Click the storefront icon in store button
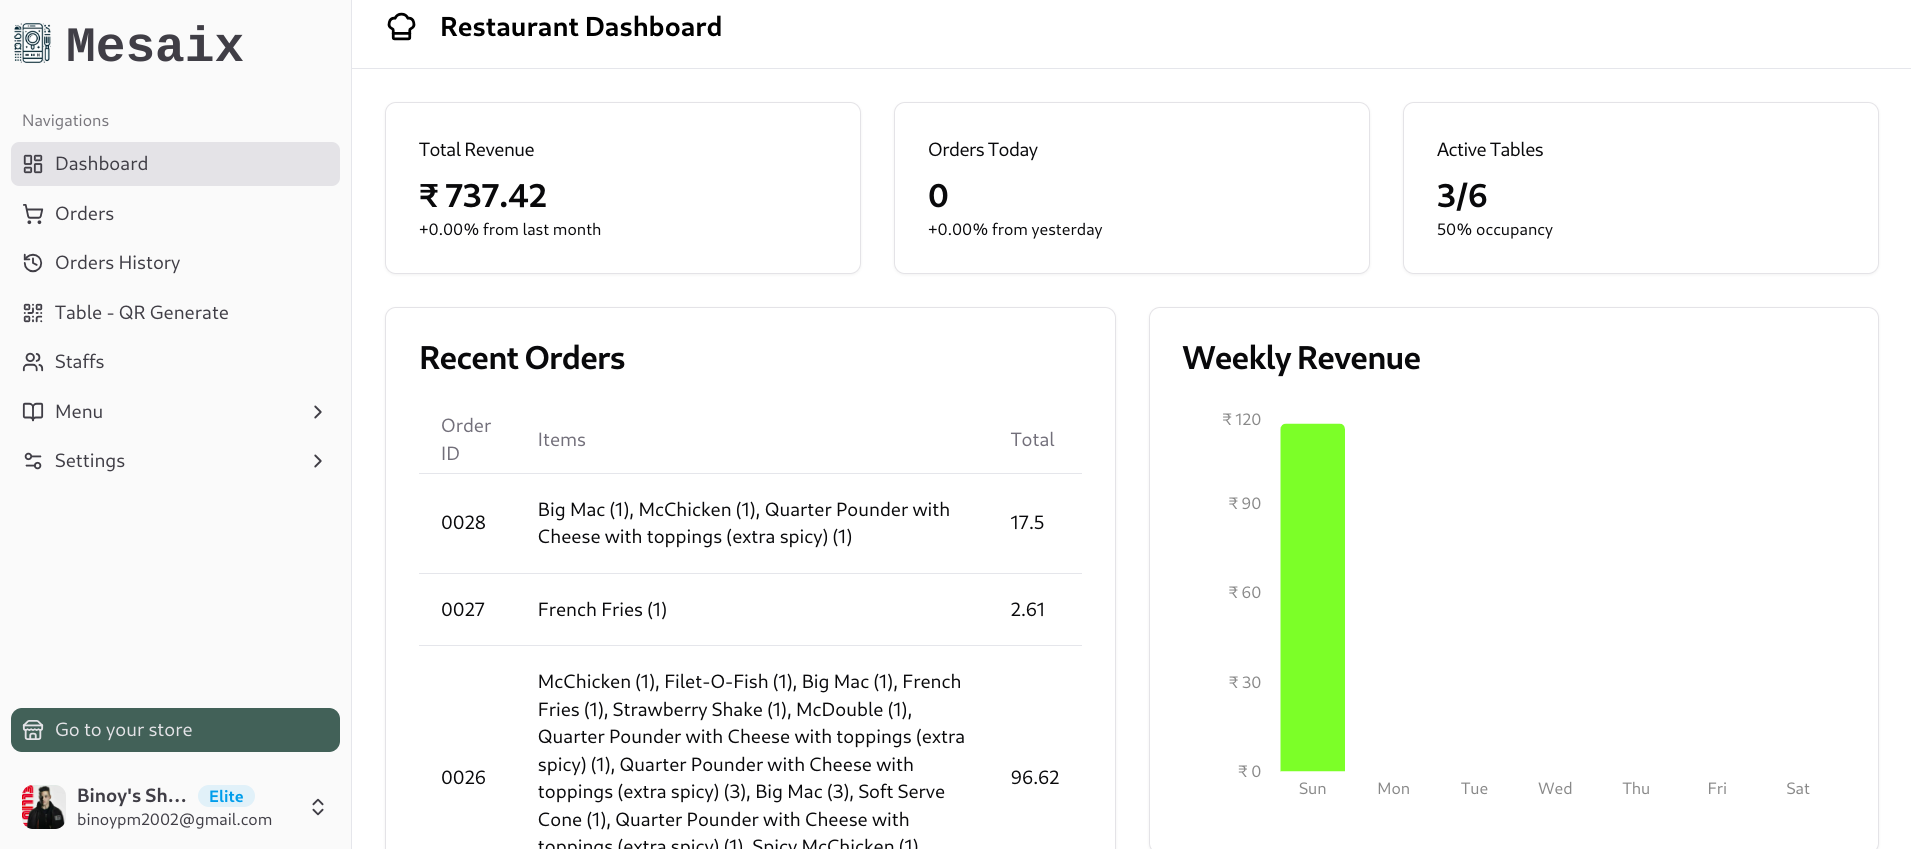This screenshot has width=1911, height=849. click(x=33, y=730)
